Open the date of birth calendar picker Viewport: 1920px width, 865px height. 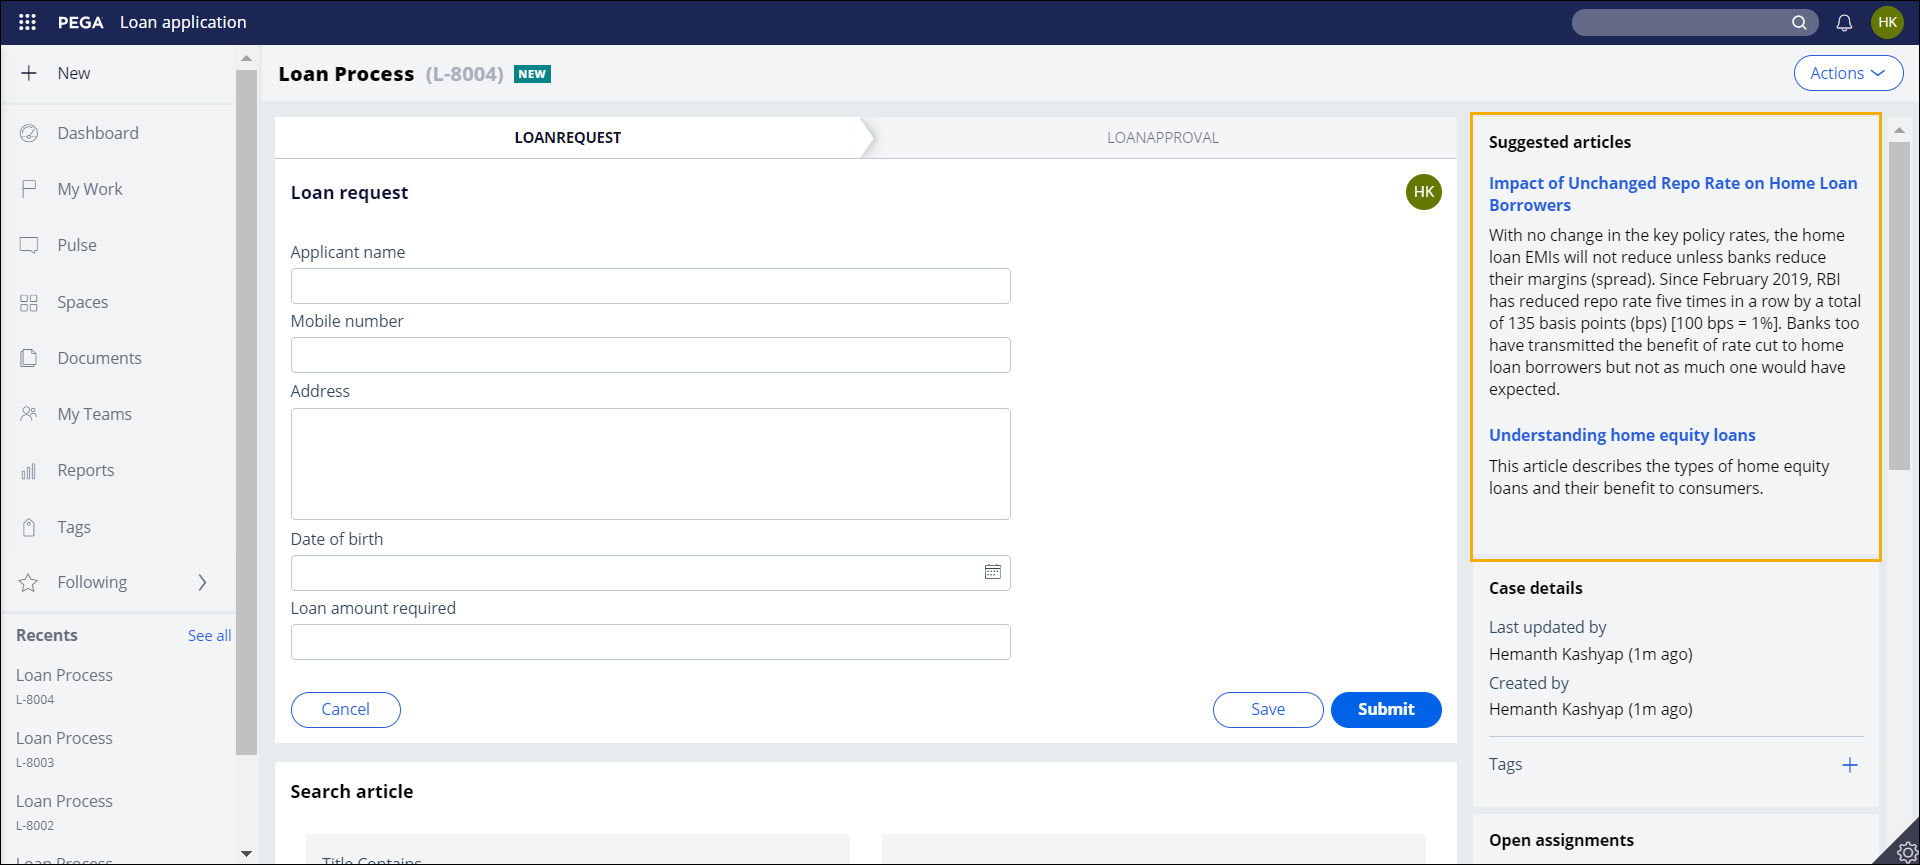pyautogui.click(x=992, y=572)
